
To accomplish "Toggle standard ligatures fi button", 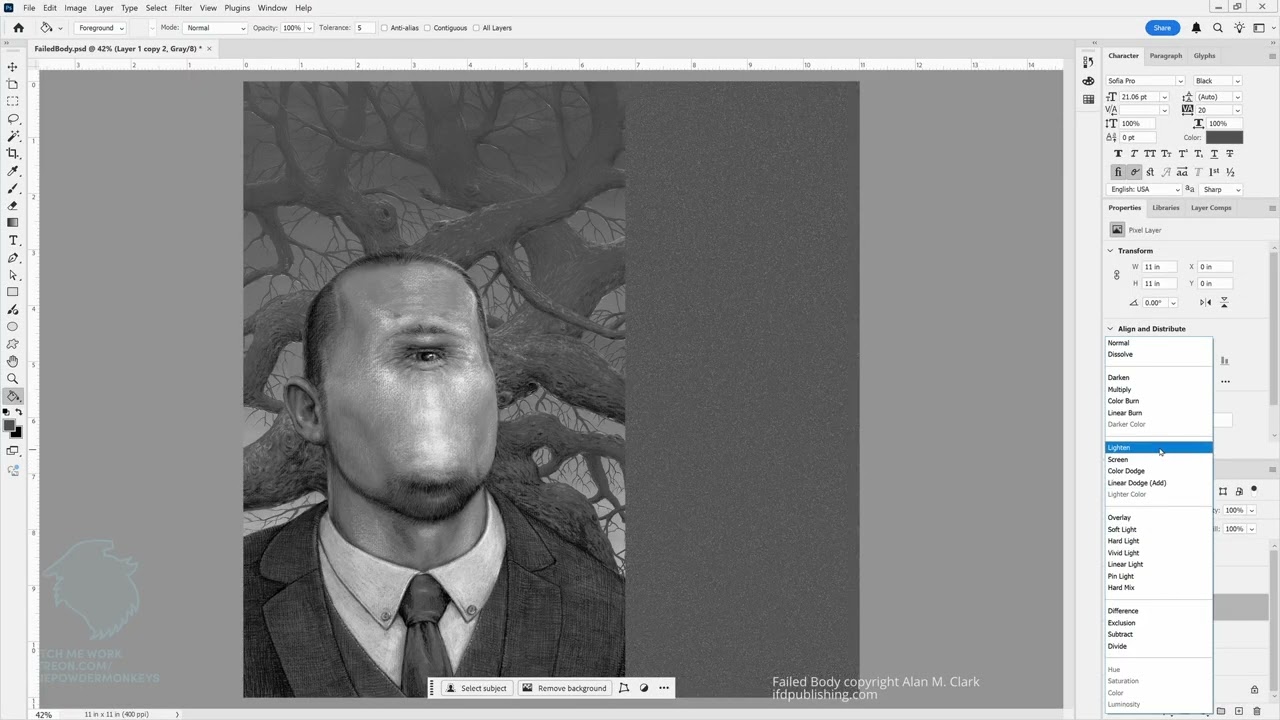I will point(1118,172).
